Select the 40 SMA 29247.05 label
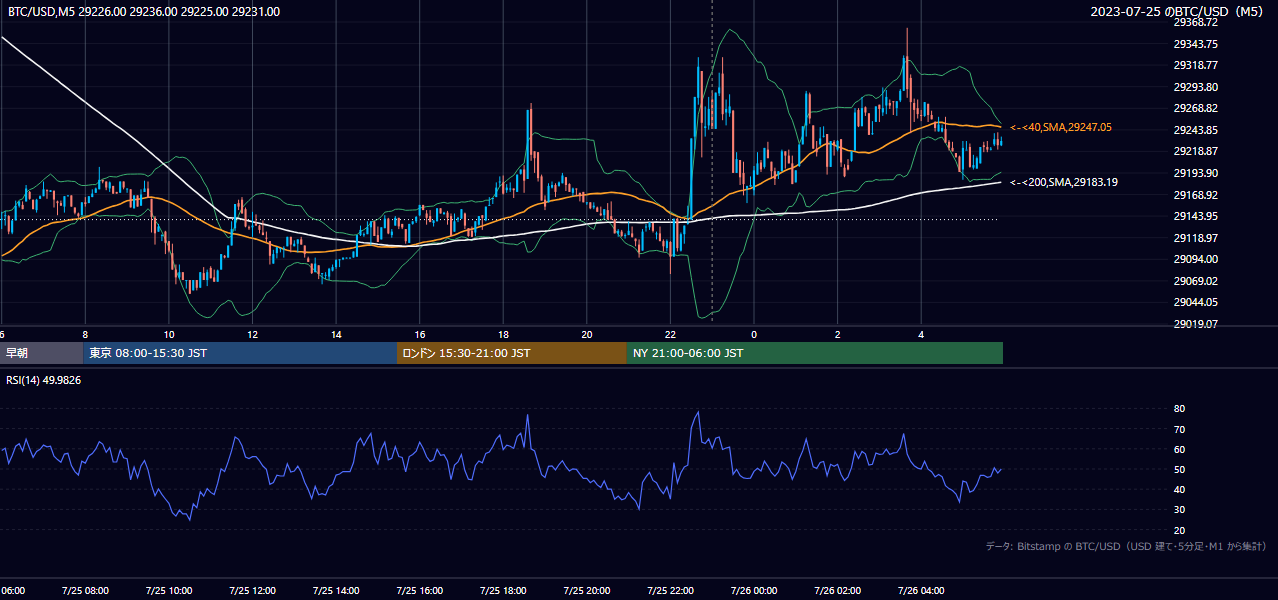The width and height of the screenshot is (1278, 600). pyautogui.click(x=1061, y=128)
